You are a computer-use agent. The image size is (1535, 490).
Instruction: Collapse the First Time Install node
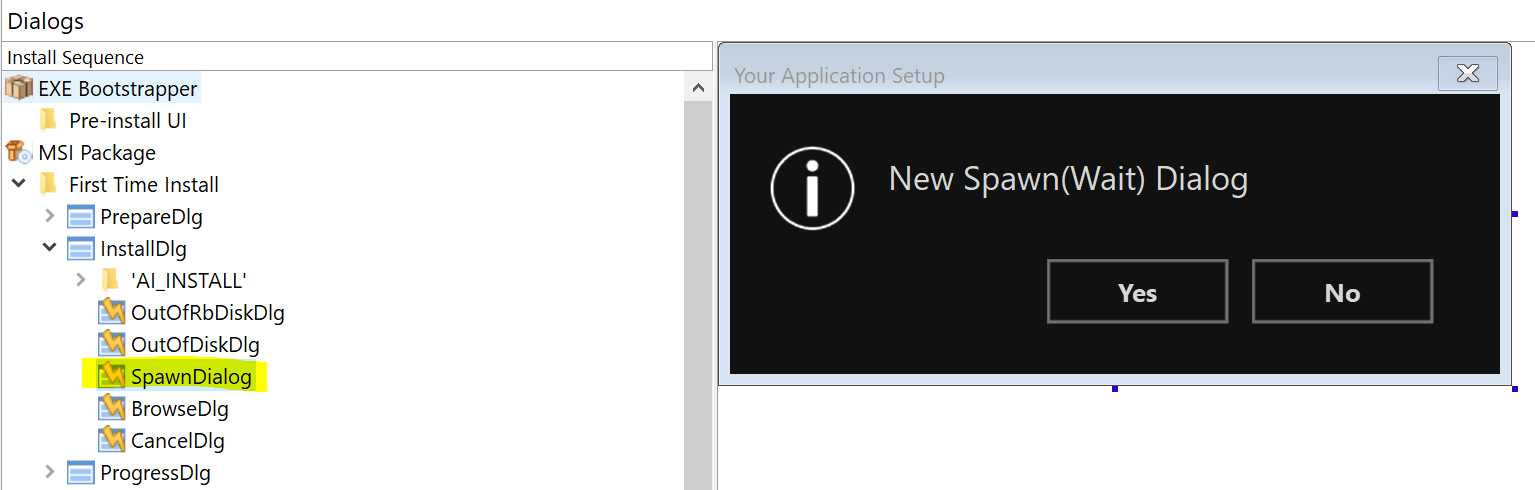19,184
